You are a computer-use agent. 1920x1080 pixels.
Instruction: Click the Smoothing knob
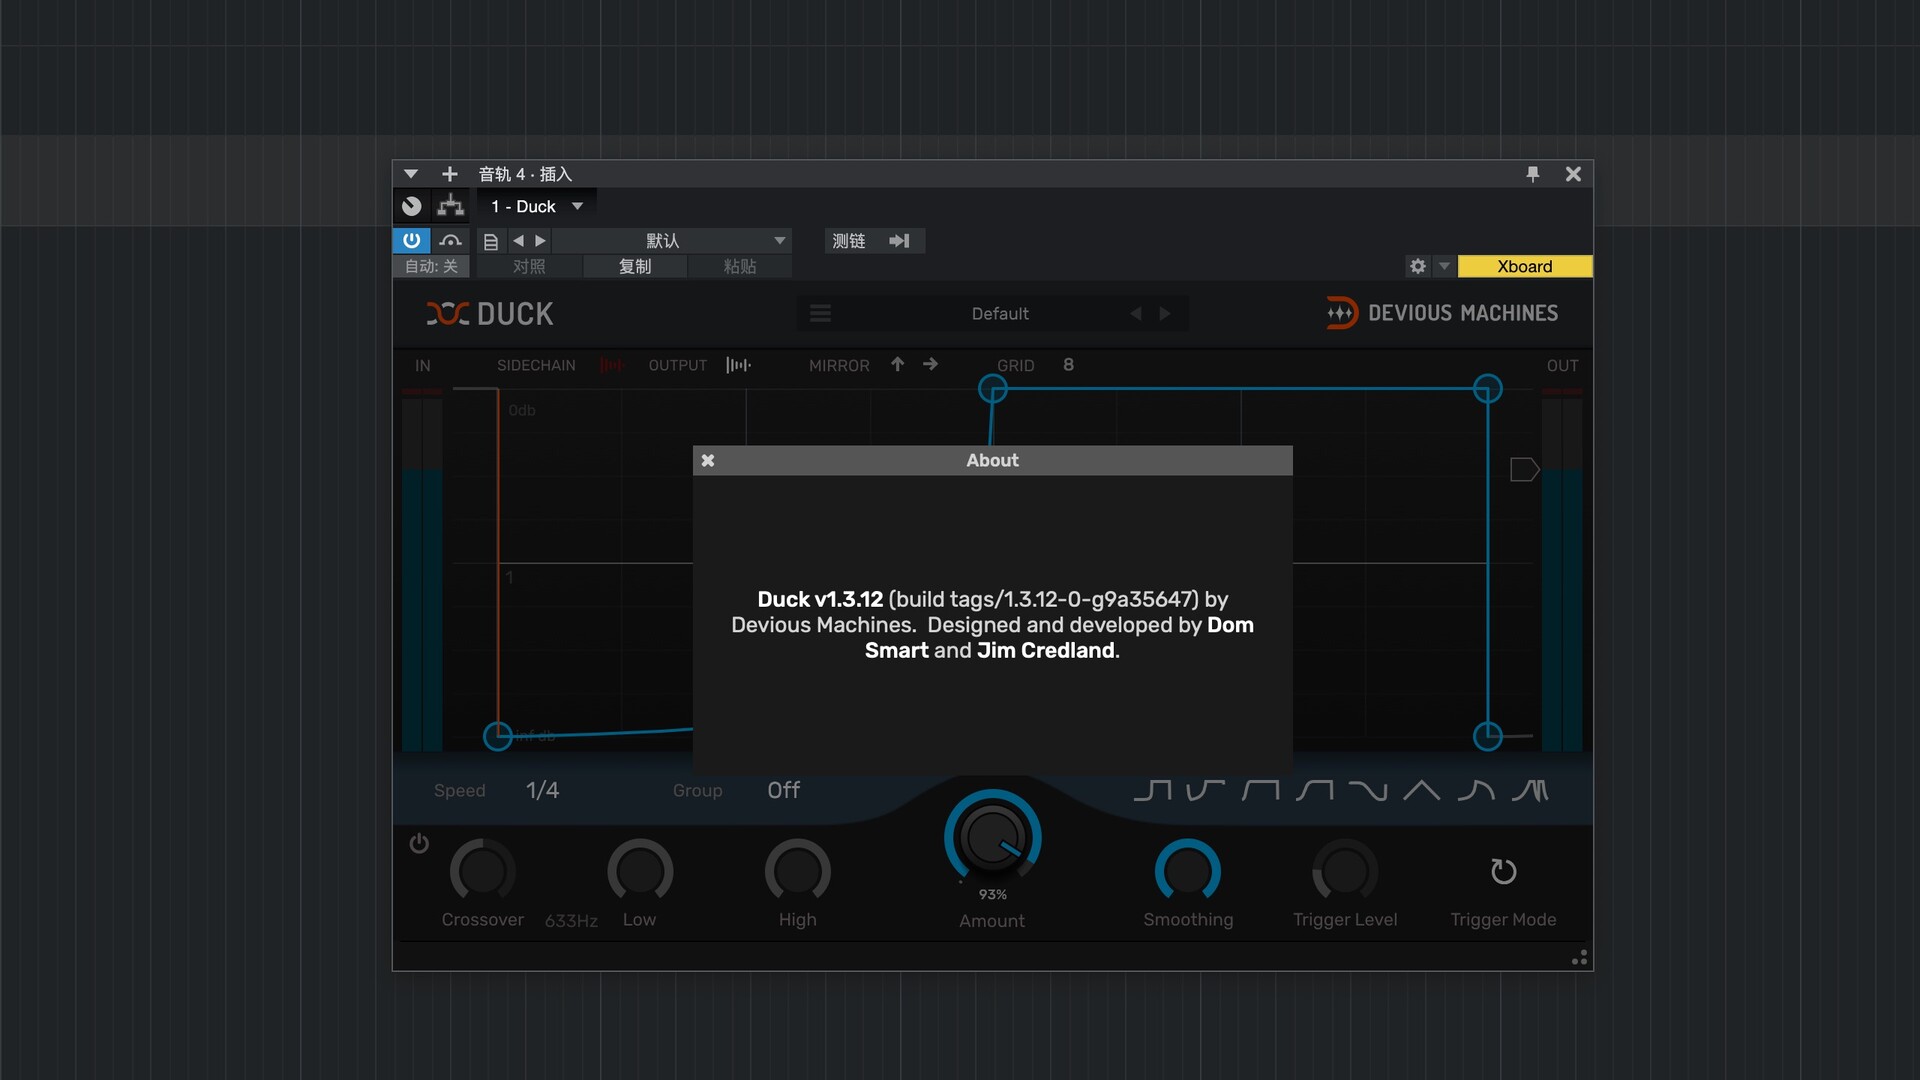pyautogui.click(x=1188, y=871)
